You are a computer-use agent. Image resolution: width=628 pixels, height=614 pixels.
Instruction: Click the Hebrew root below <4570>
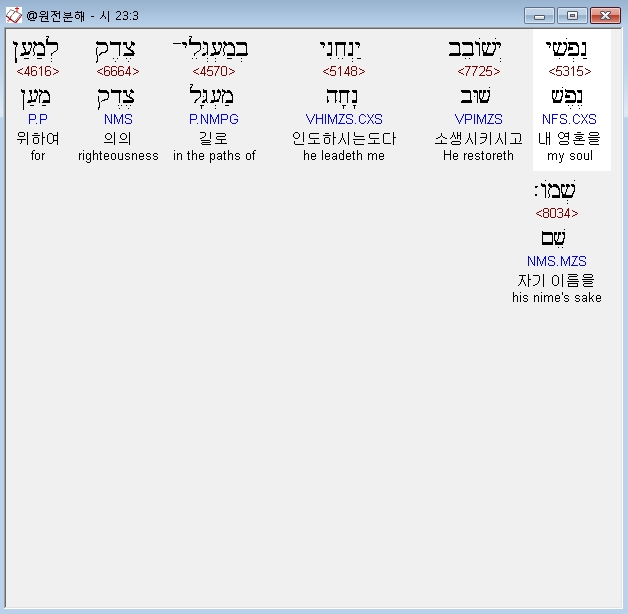pyautogui.click(x=211, y=95)
